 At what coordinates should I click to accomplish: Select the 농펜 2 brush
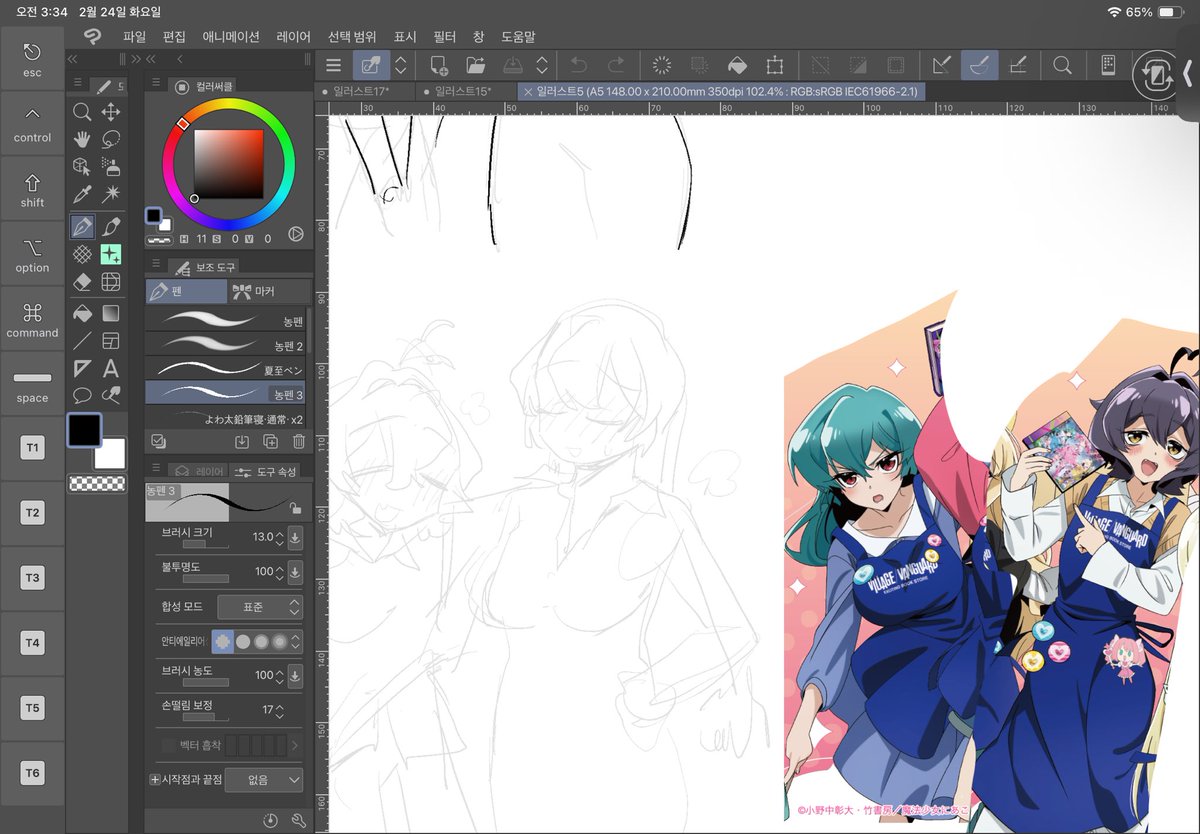[x=225, y=344]
